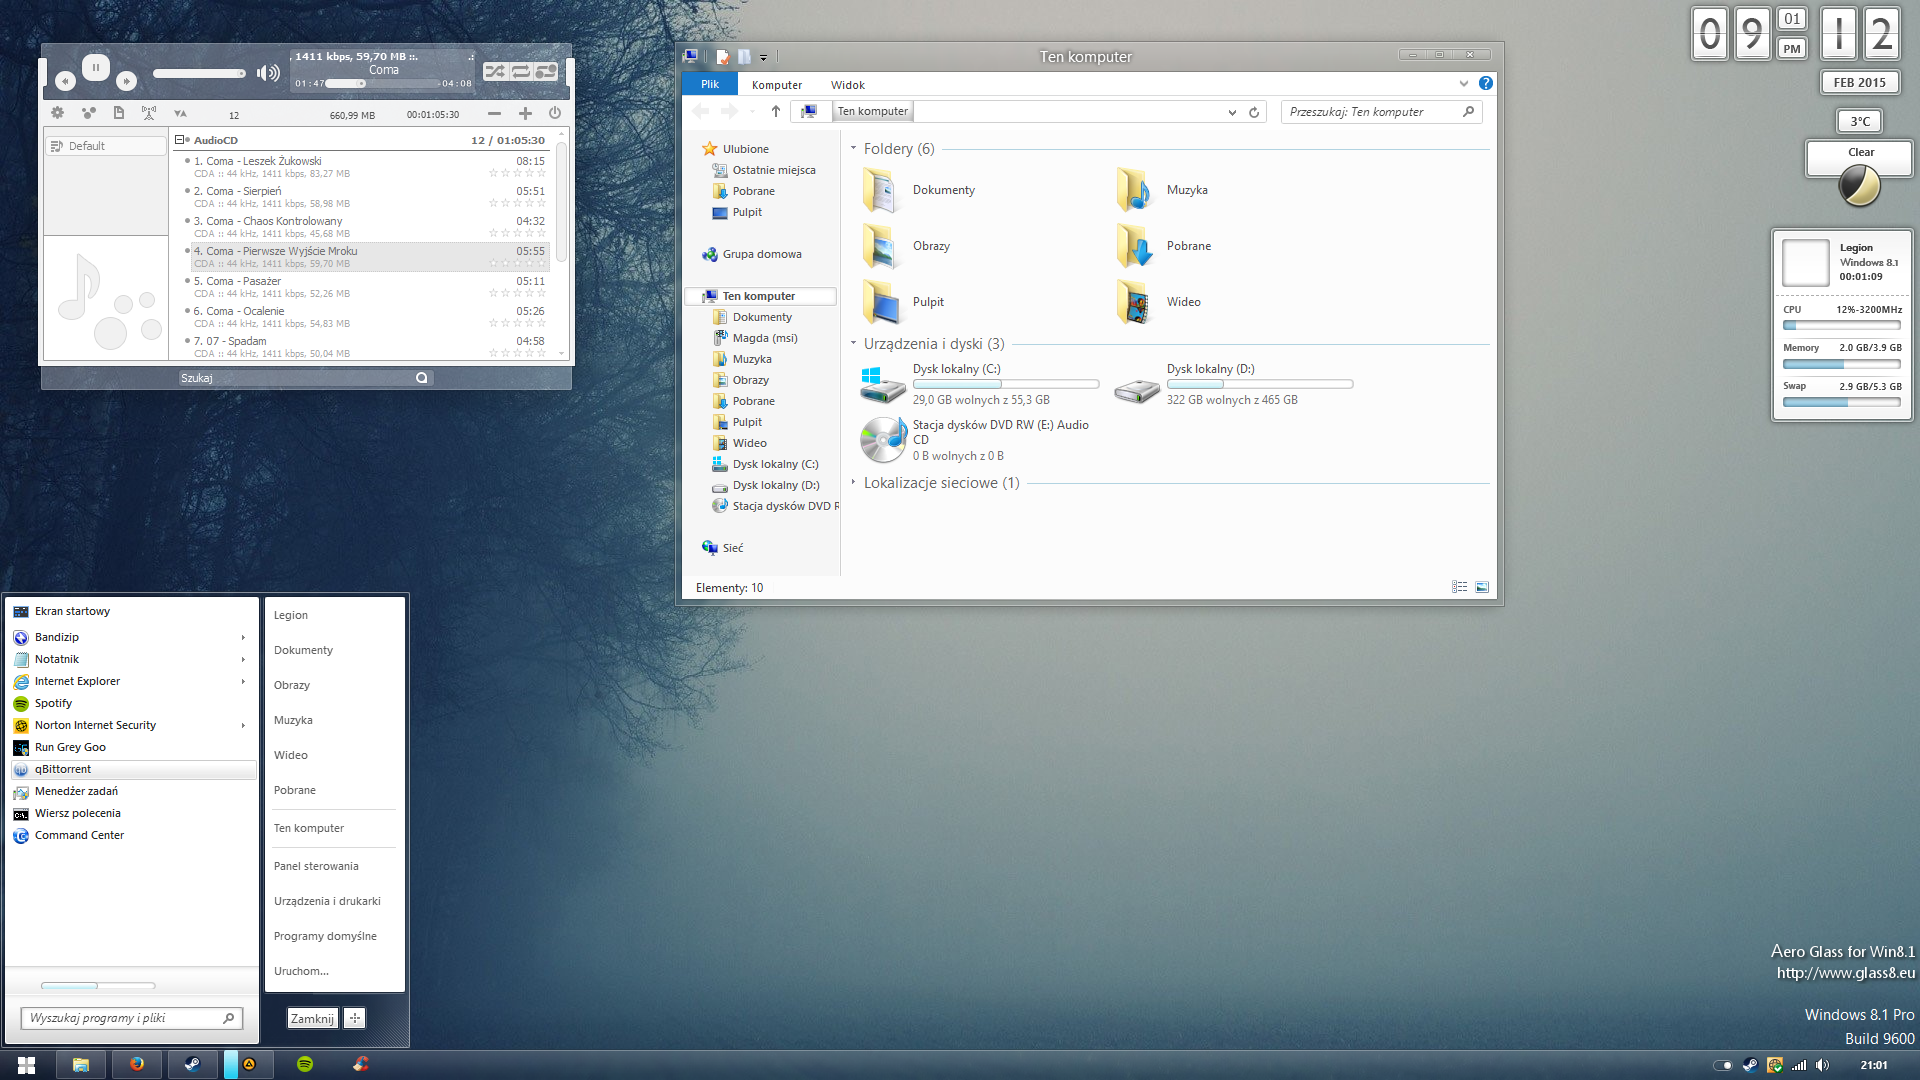Toggle shuffle mode in the media player
The image size is (1920, 1080).
point(494,71)
